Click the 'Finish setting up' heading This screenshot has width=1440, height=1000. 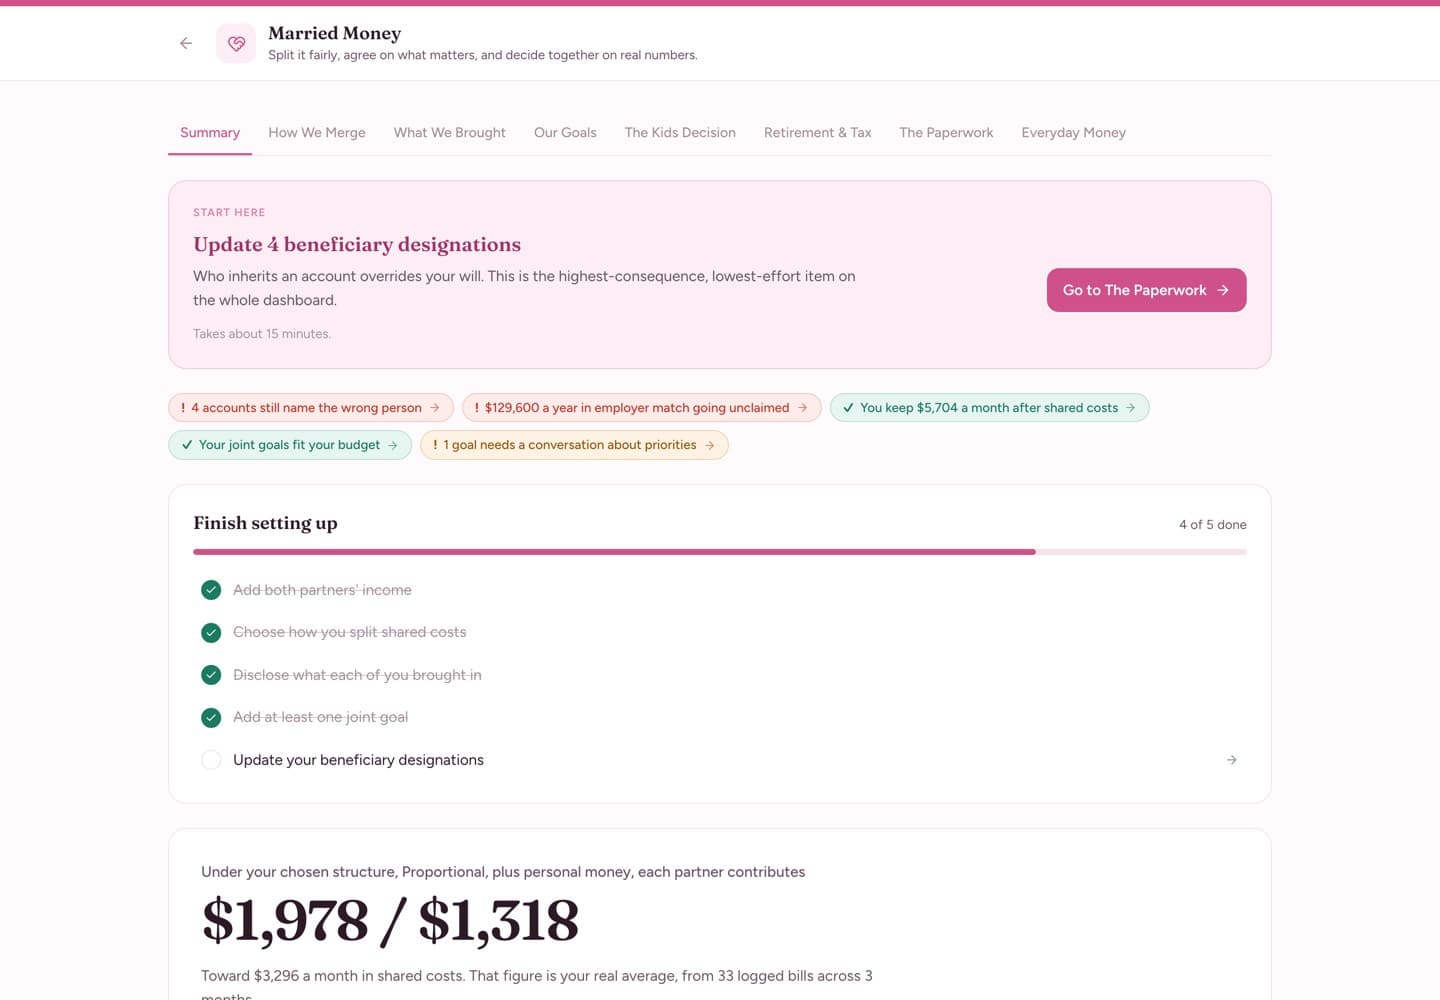[265, 523]
